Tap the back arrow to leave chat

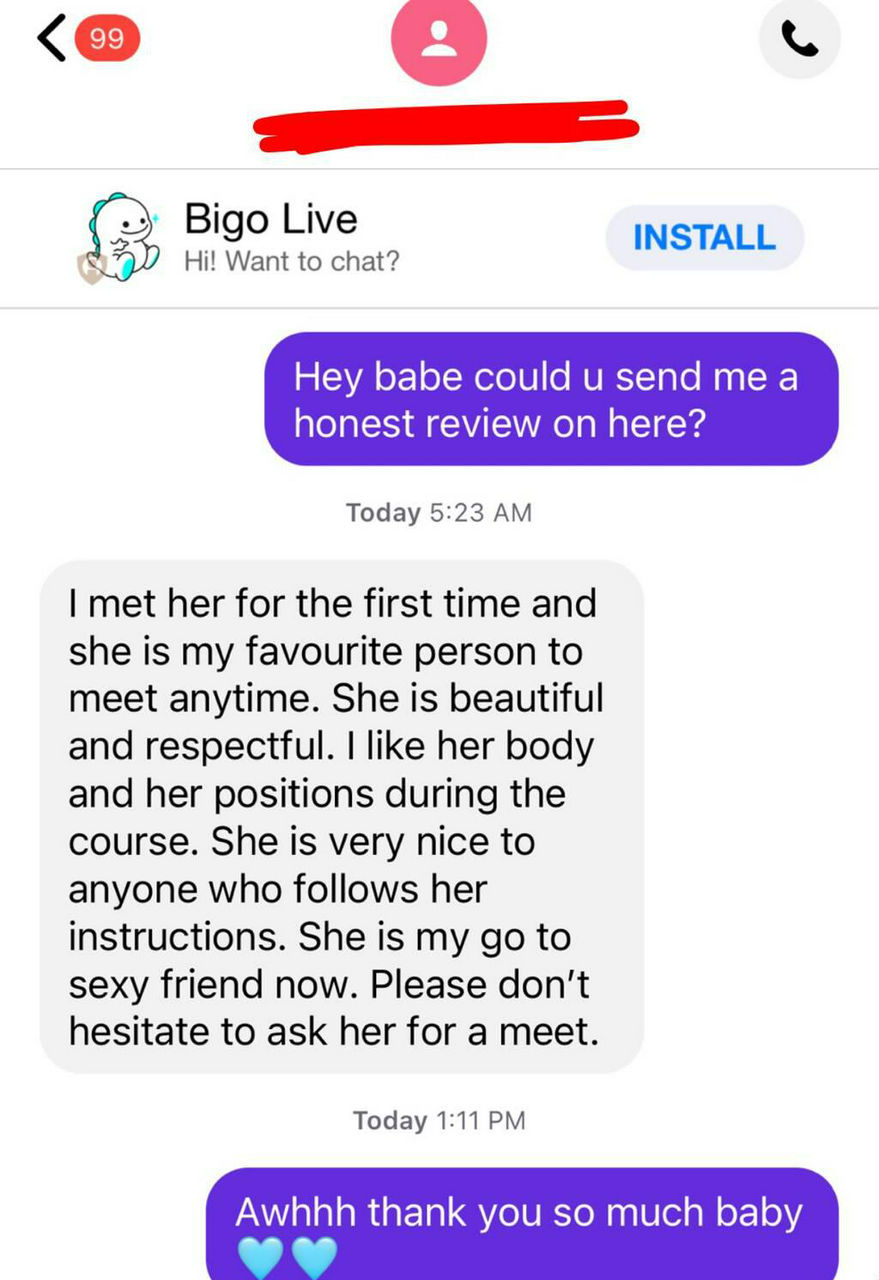tap(52, 39)
